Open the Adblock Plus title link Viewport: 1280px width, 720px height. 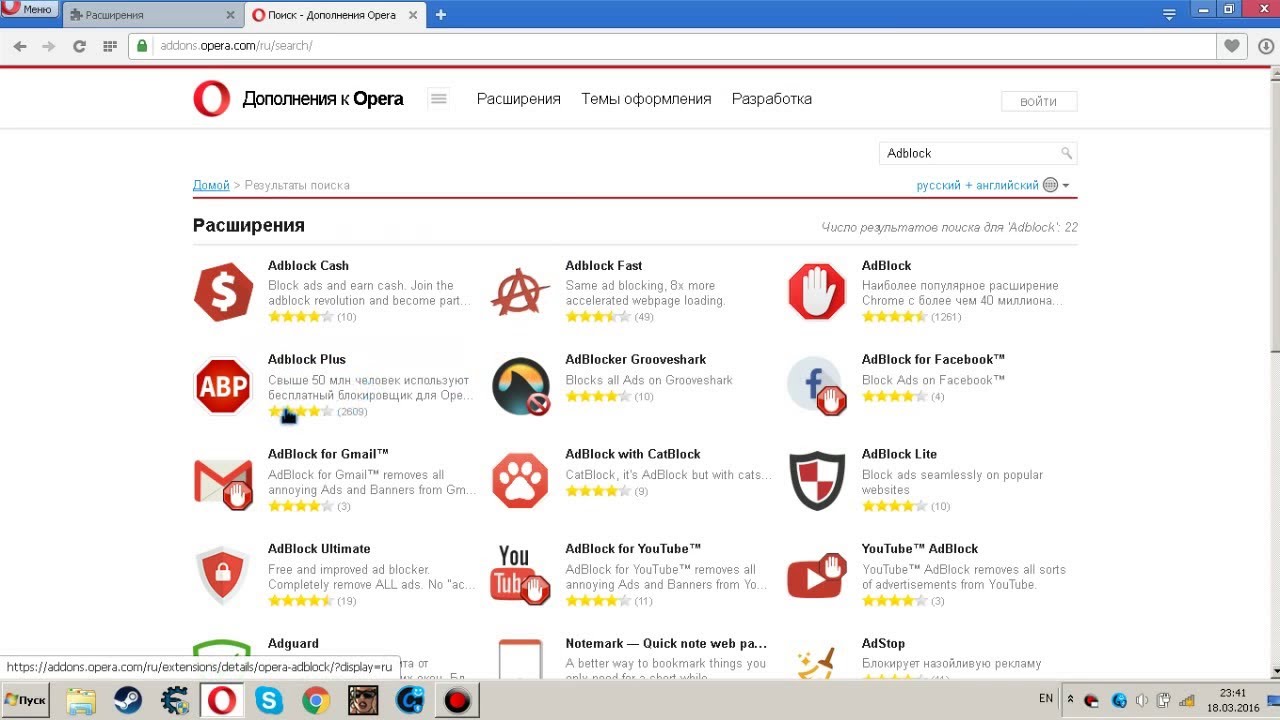[307, 359]
